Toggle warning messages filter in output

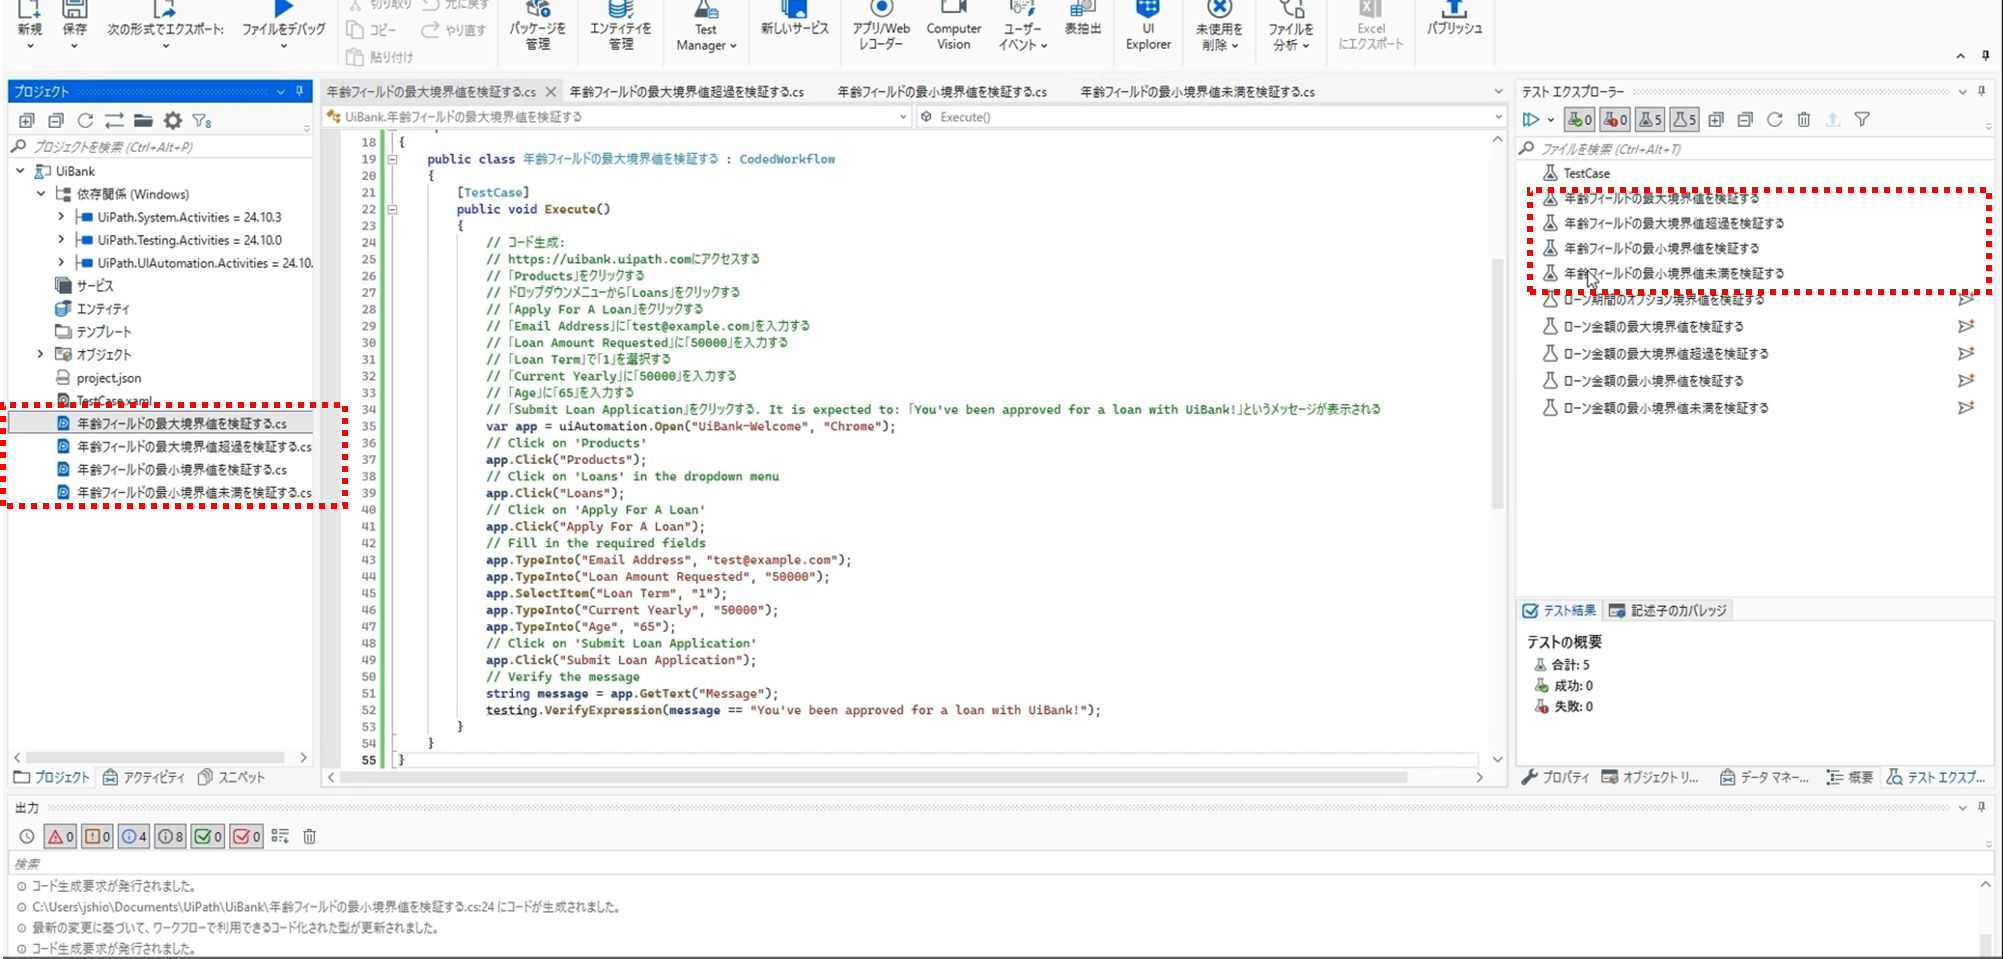click(x=97, y=836)
